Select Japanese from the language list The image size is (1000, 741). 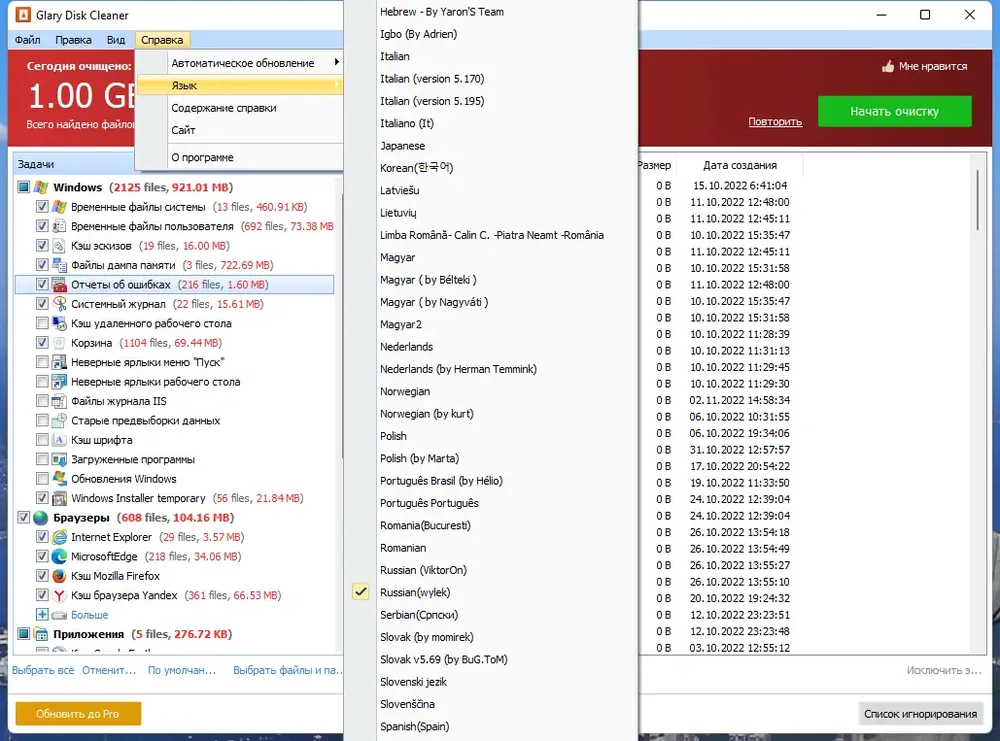coord(402,145)
